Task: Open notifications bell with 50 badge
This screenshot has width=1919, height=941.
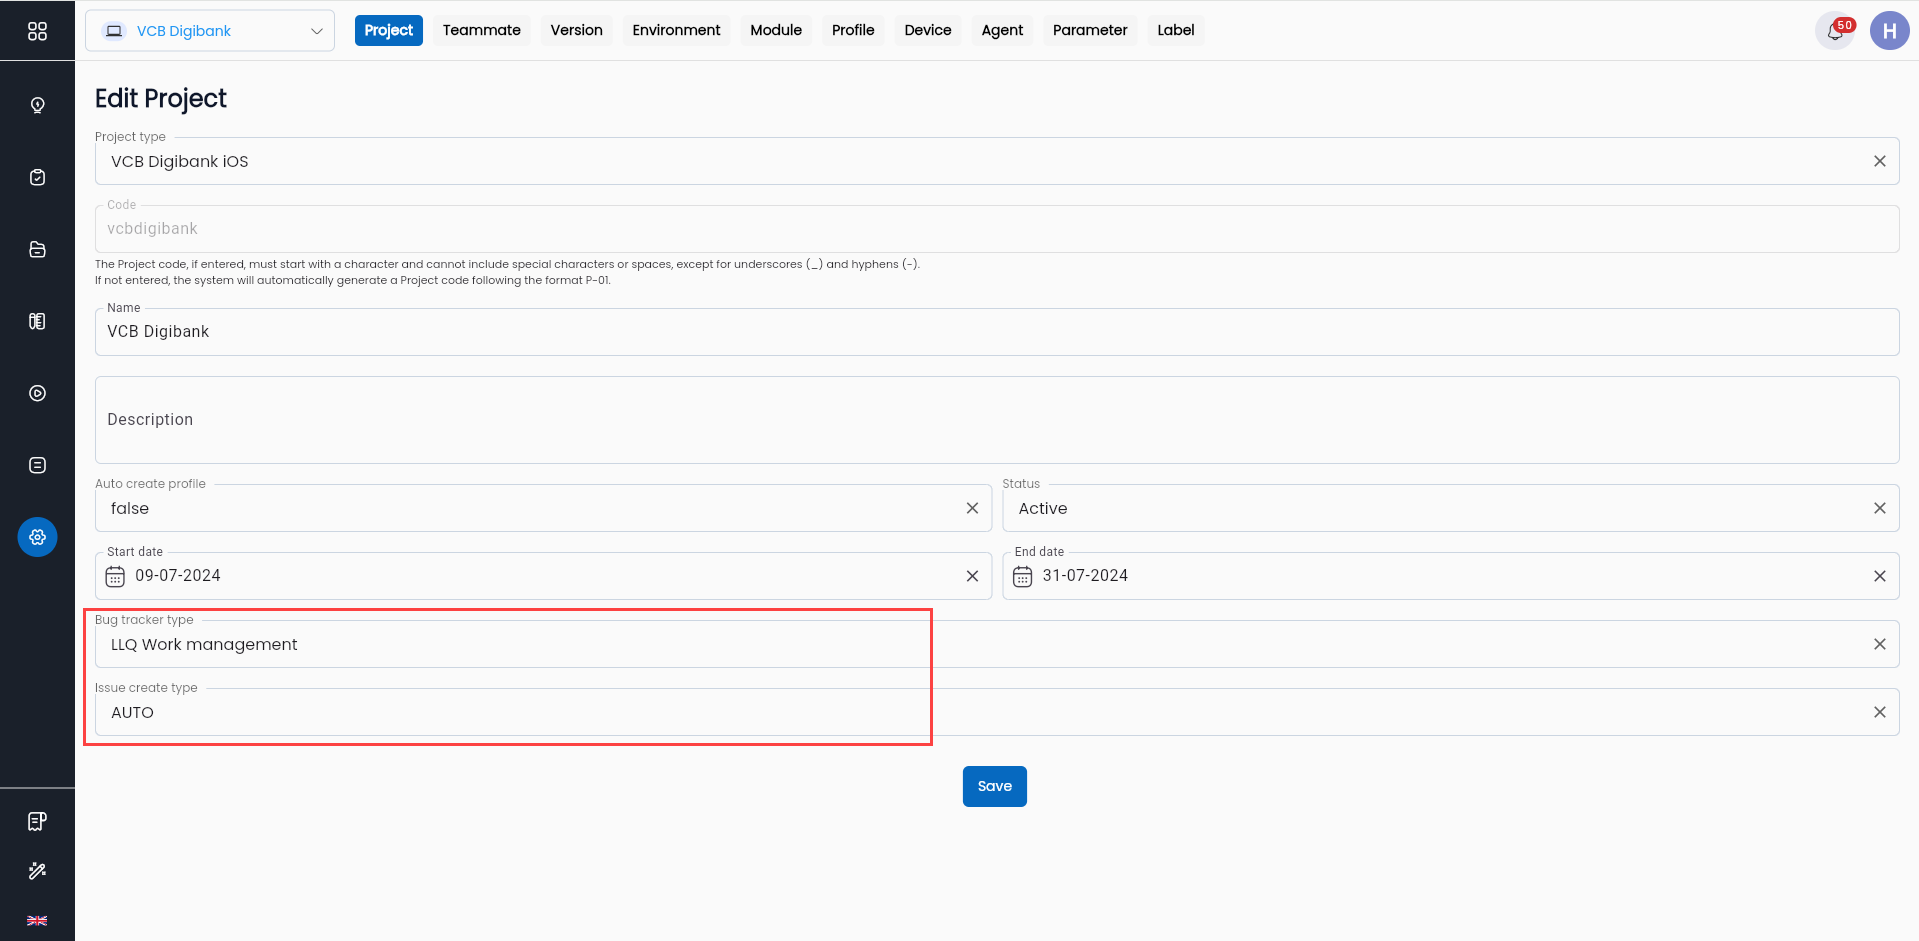Action: 1835,31
